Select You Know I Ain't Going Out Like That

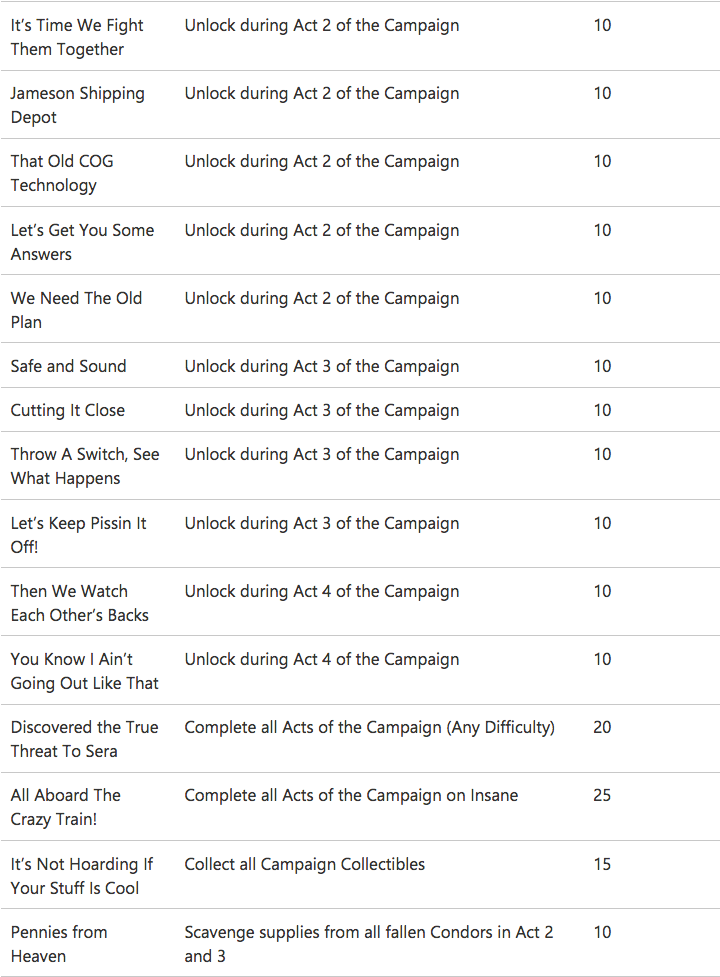tap(84, 670)
